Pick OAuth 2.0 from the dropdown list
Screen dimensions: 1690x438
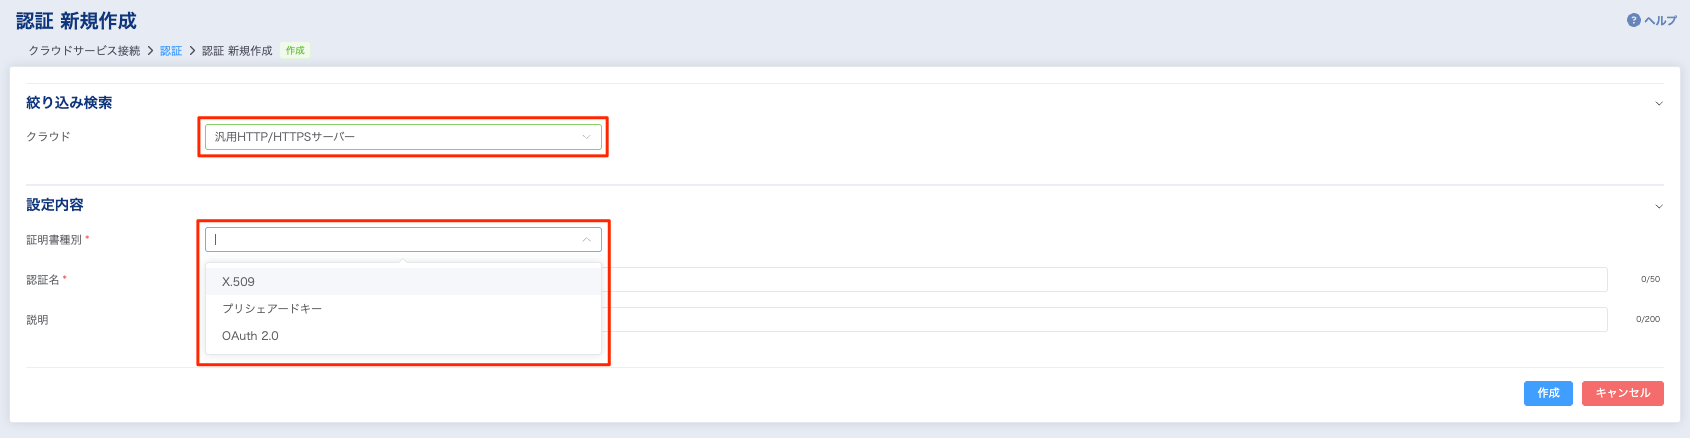[250, 336]
